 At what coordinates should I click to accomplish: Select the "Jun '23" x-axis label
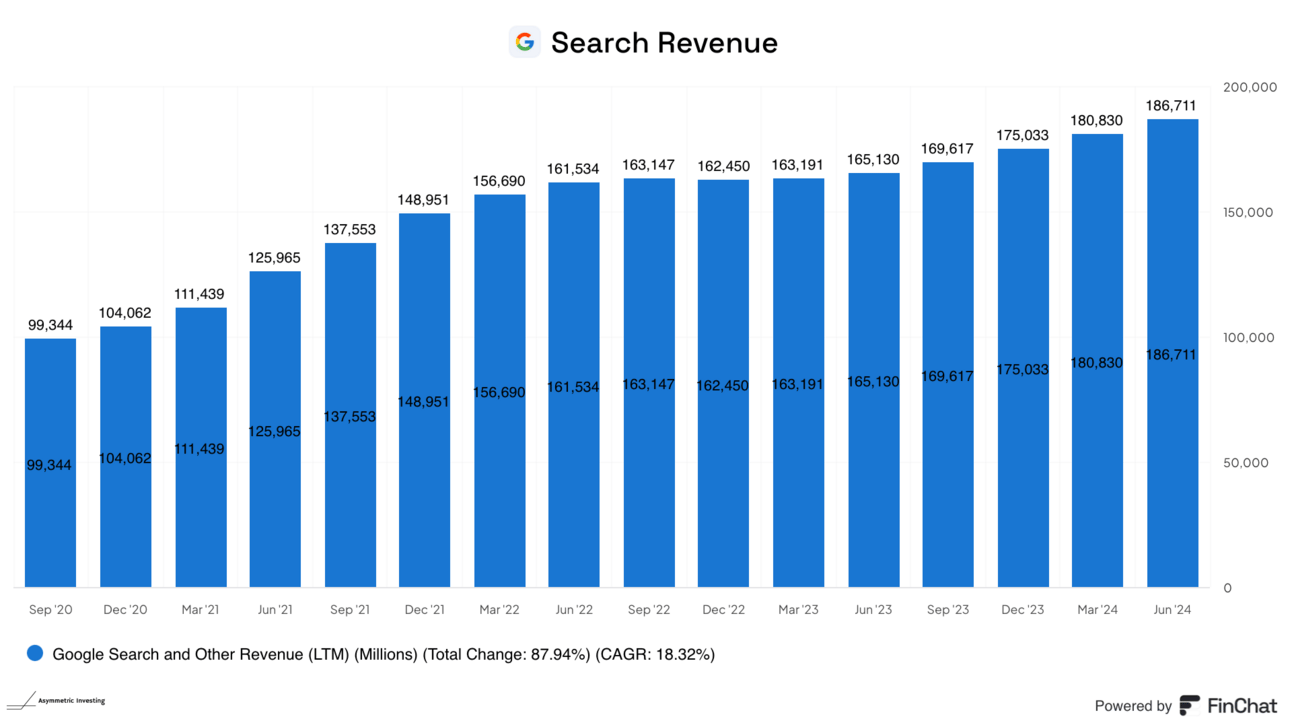(x=873, y=609)
